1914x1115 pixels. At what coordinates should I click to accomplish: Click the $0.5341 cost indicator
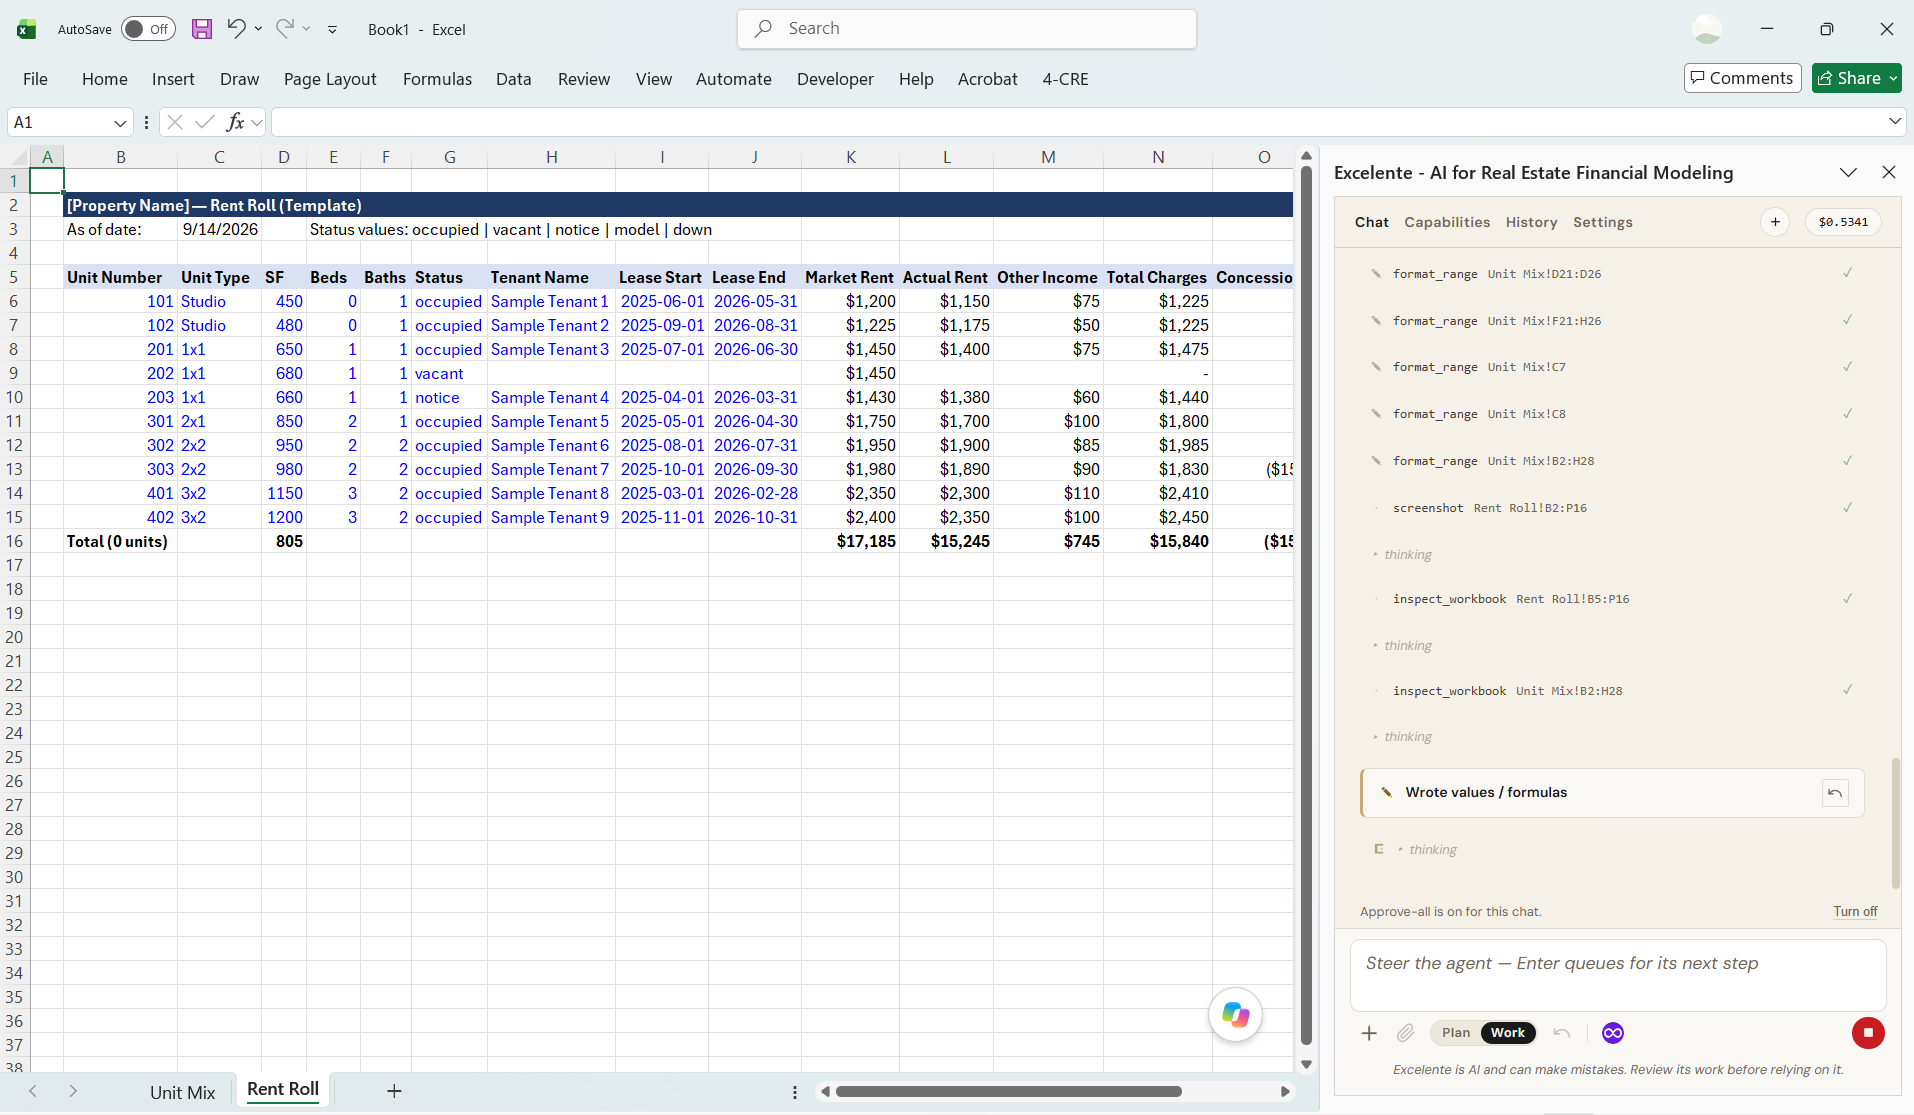(x=1842, y=222)
